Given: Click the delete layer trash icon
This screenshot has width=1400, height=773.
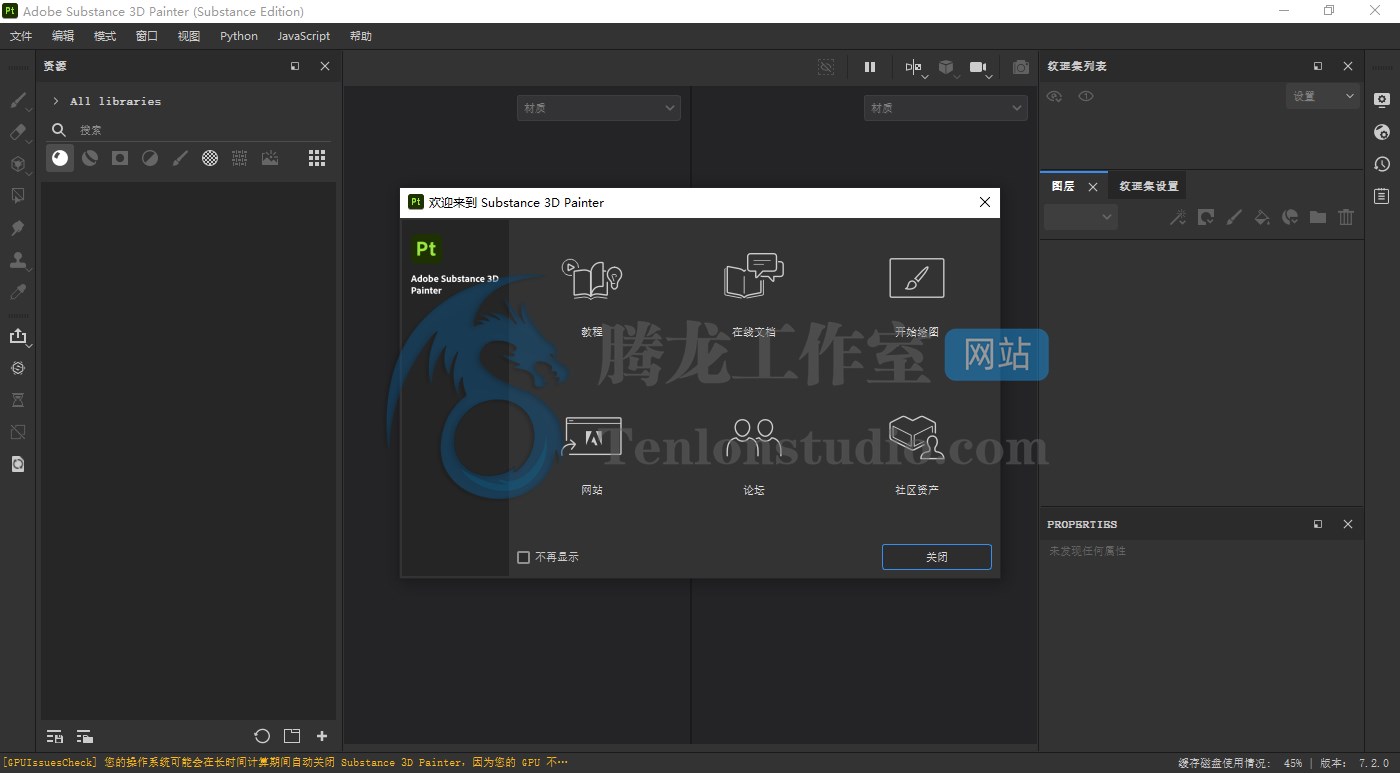Looking at the screenshot, I should click(1346, 217).
